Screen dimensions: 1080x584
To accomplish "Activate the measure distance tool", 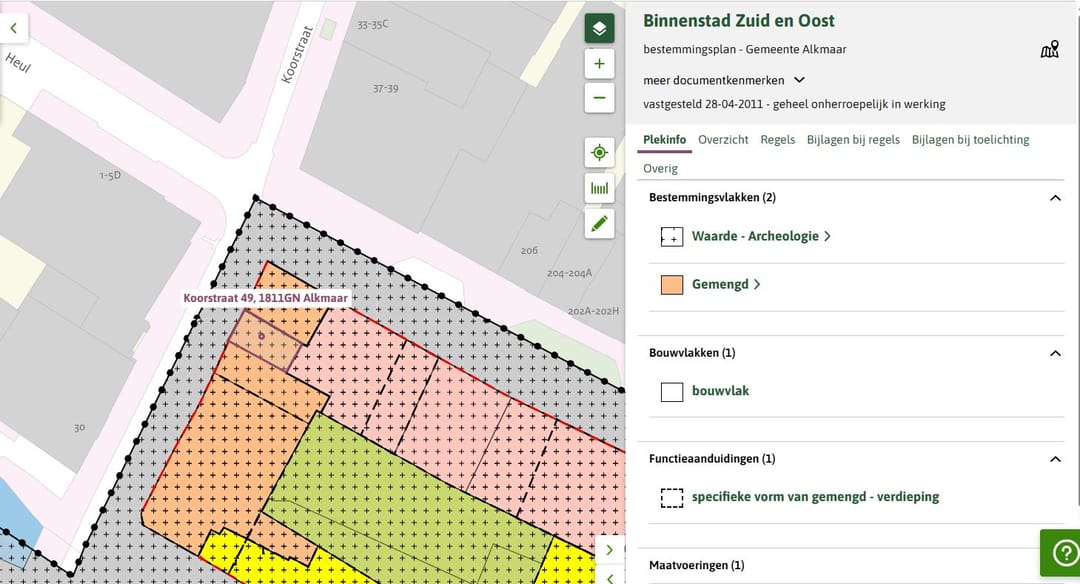I will click(599, 188).
